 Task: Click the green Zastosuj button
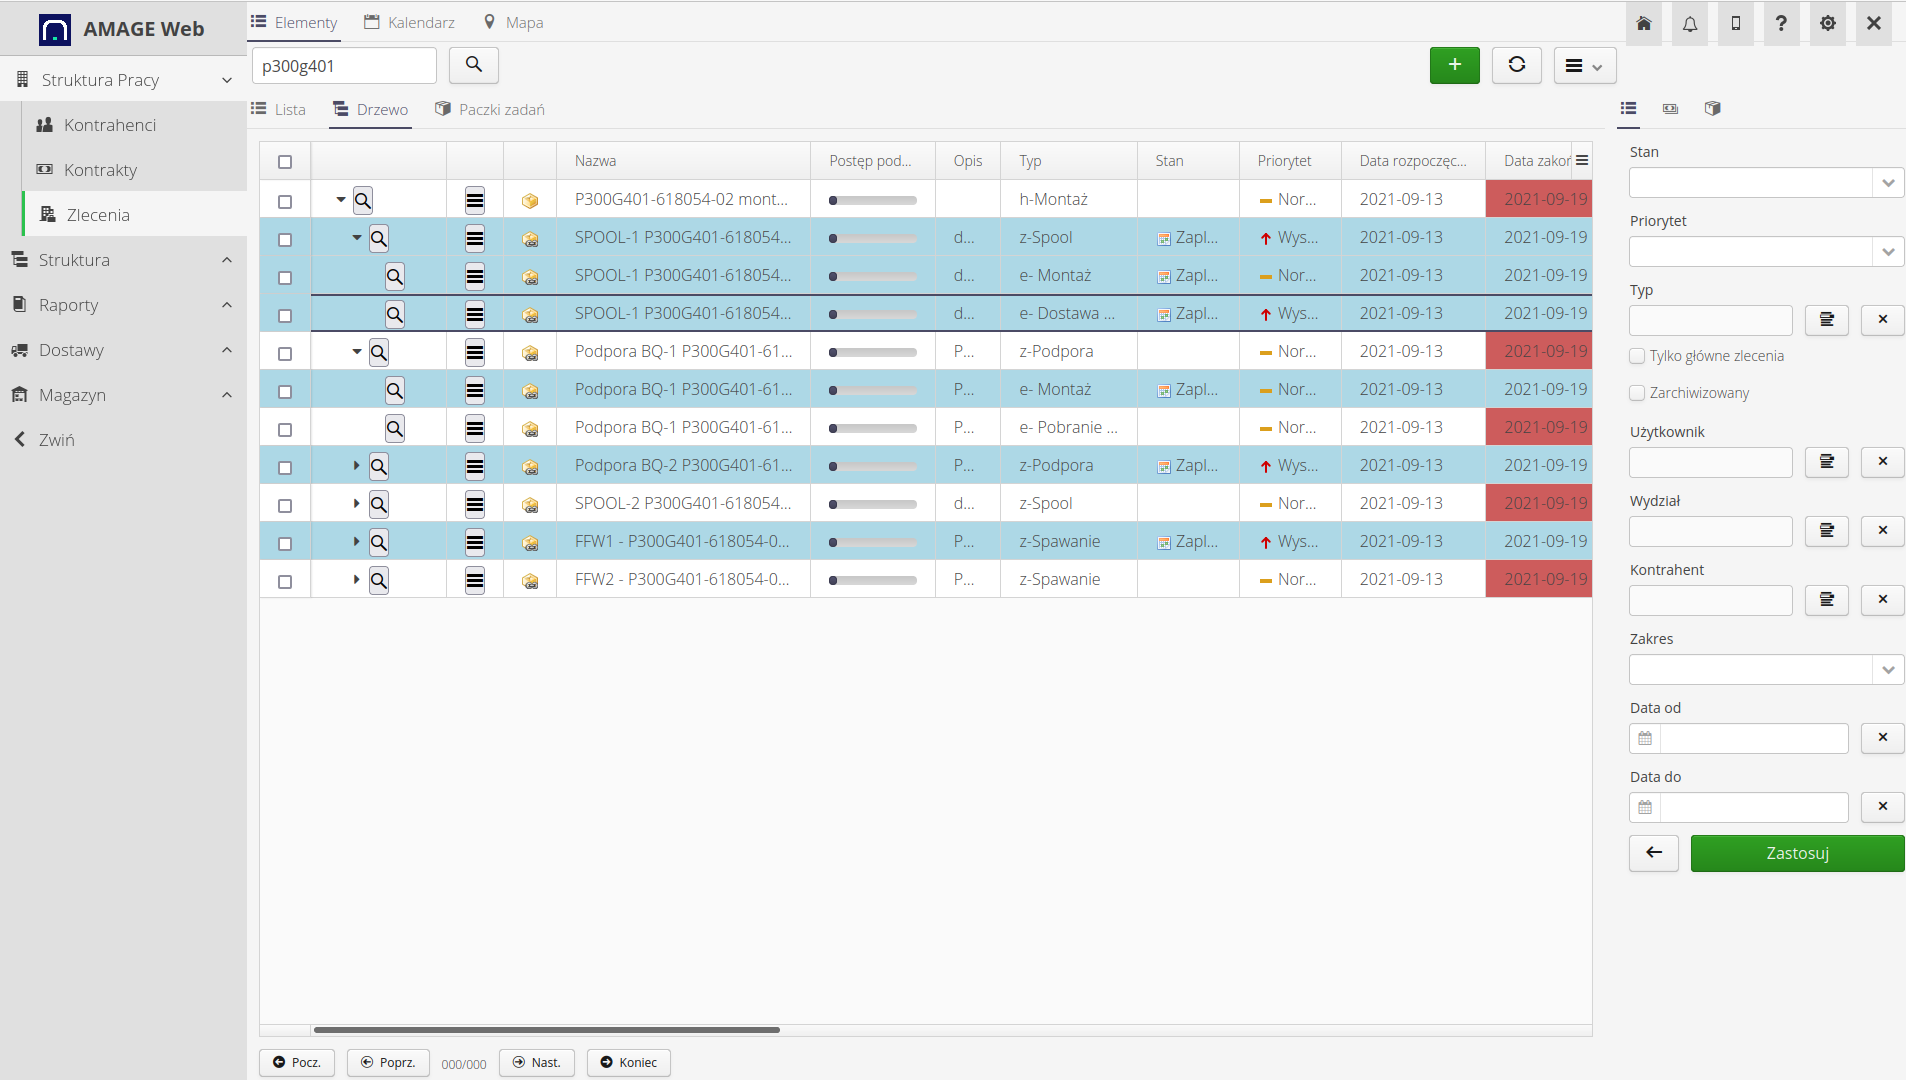pos(1797,853)
